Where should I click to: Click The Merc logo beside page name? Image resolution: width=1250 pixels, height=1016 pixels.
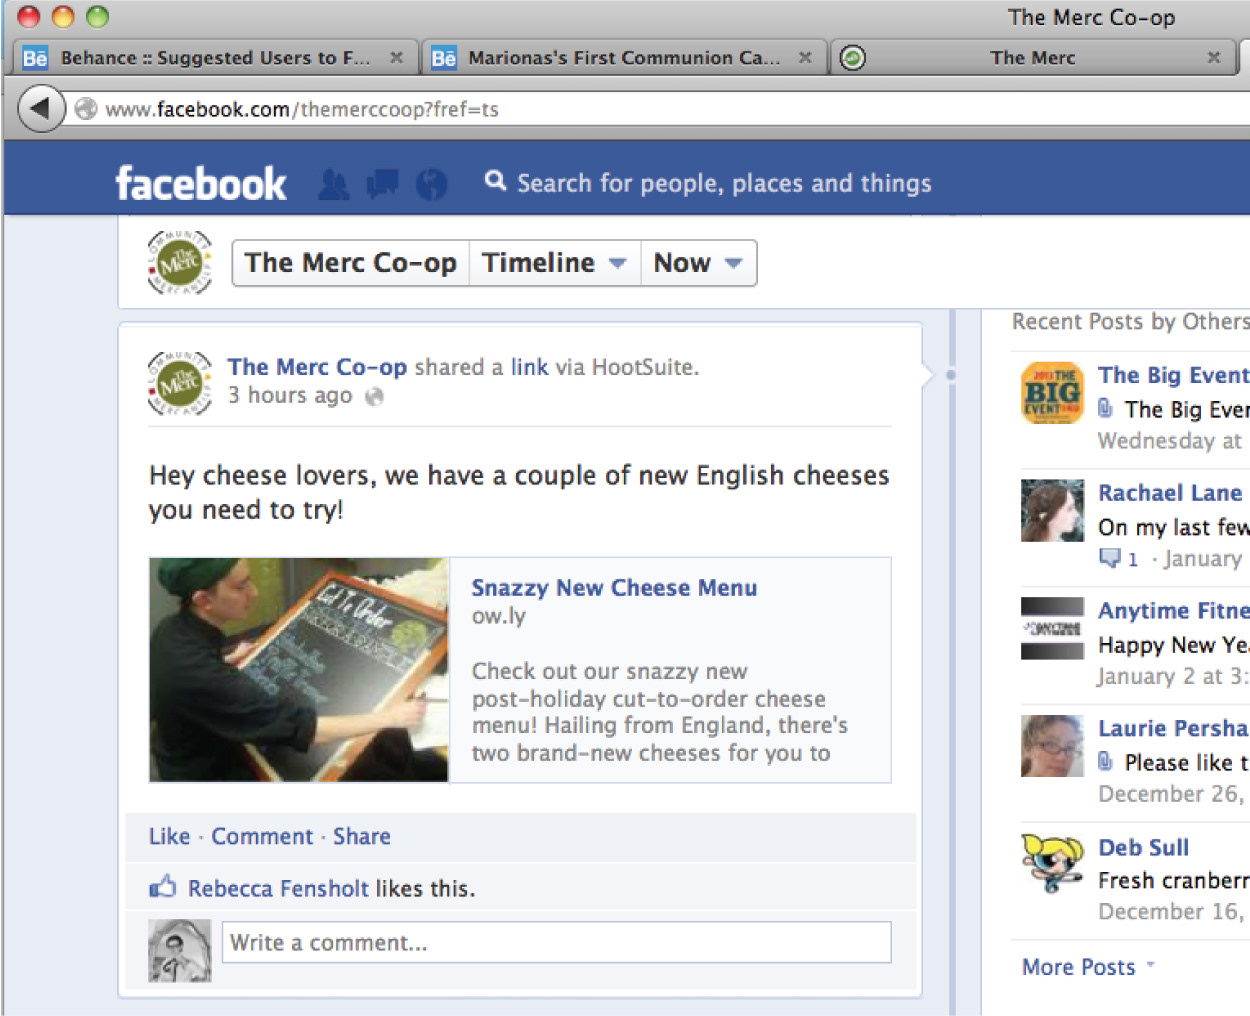180,263
